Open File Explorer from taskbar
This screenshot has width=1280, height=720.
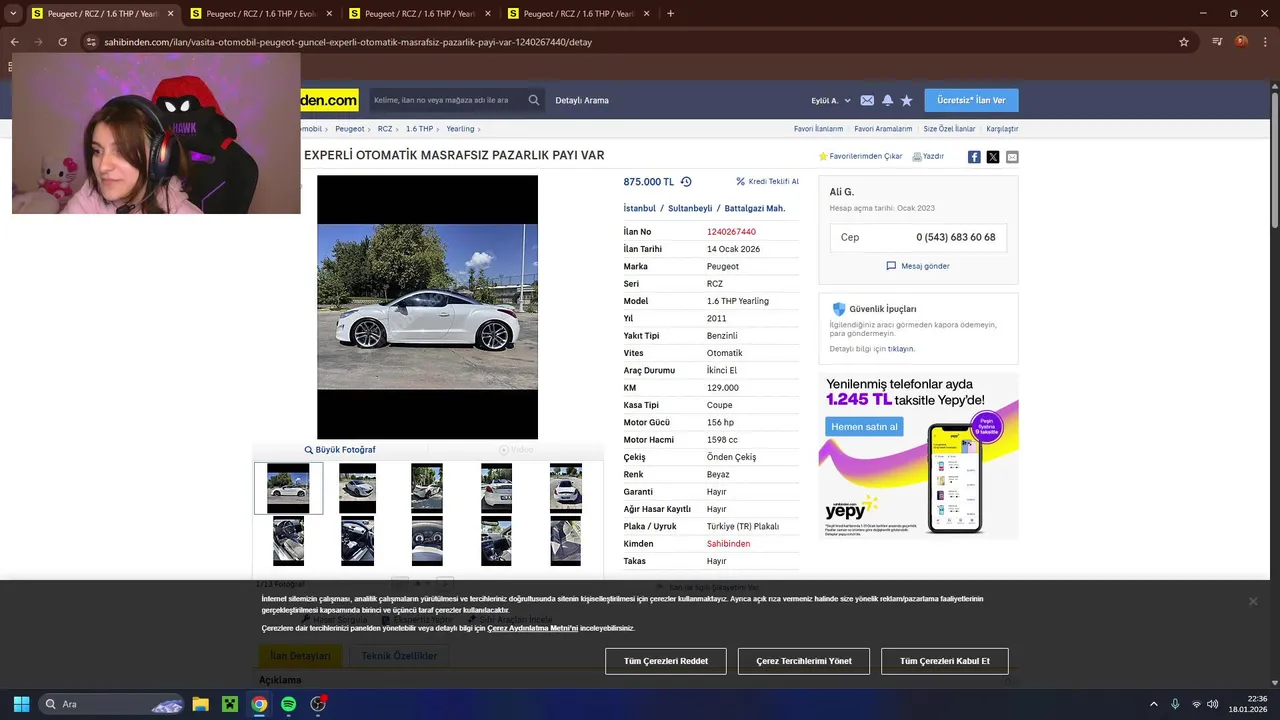click(200, 704)
